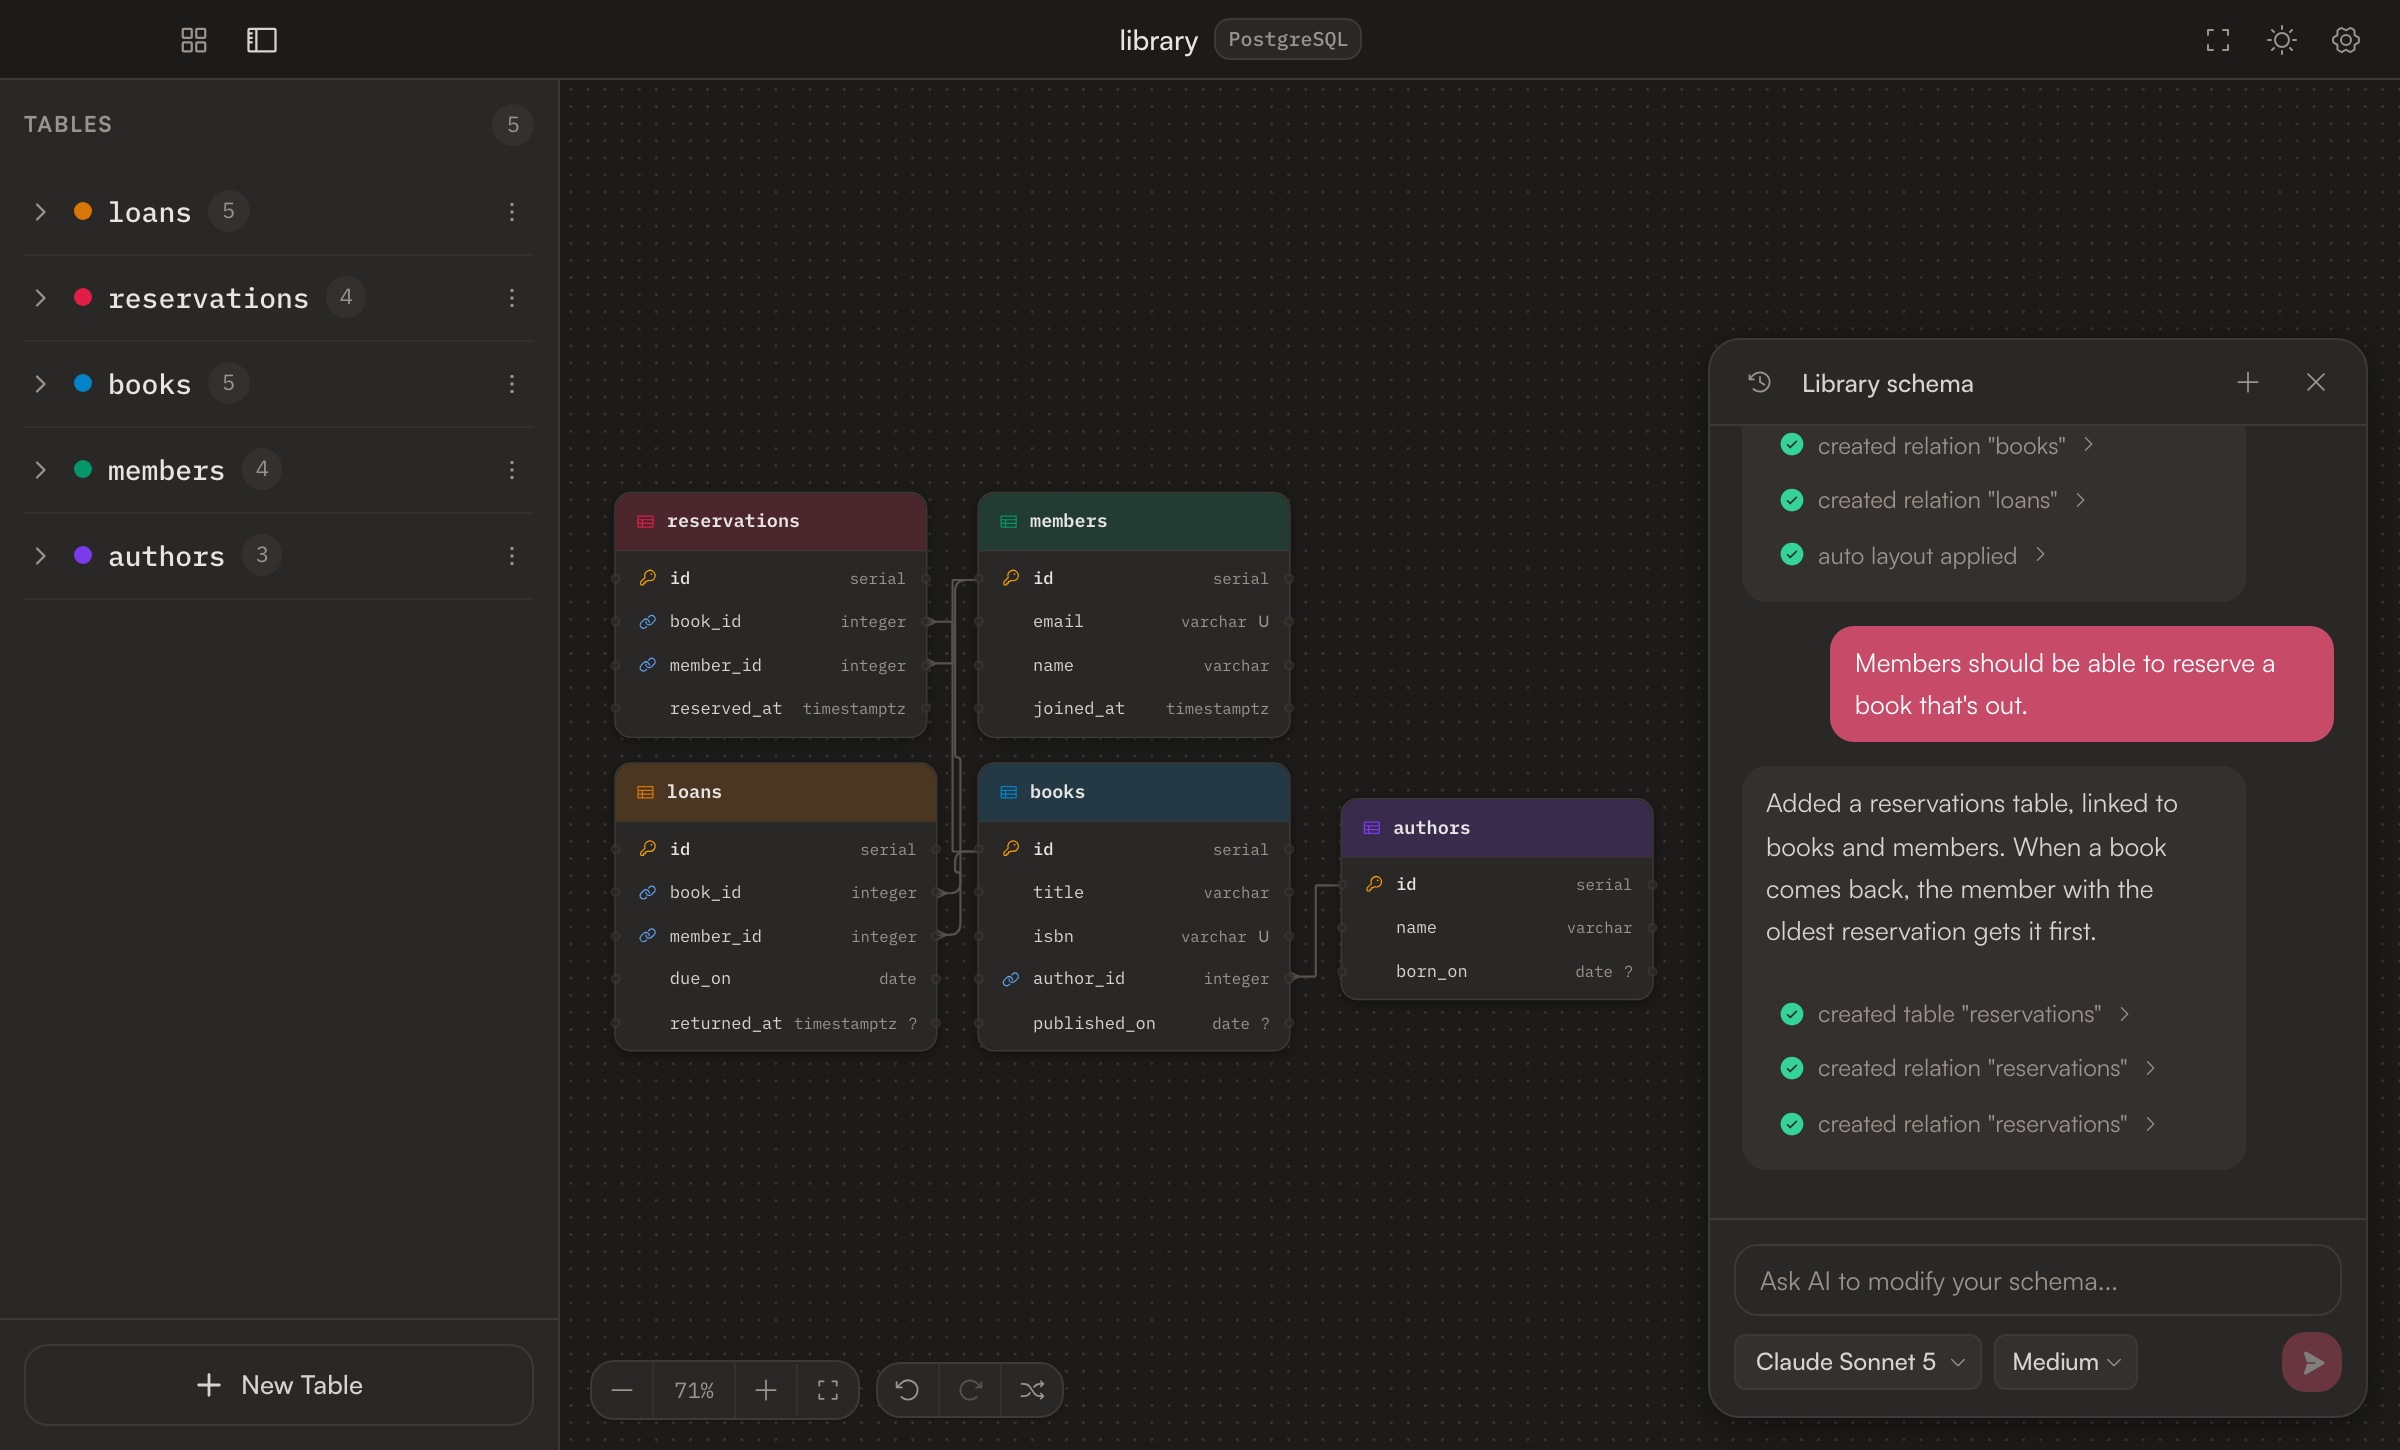Click reservations table header icon on canvas
This screenshot has height=1450, width=2400.
(646, 521)
